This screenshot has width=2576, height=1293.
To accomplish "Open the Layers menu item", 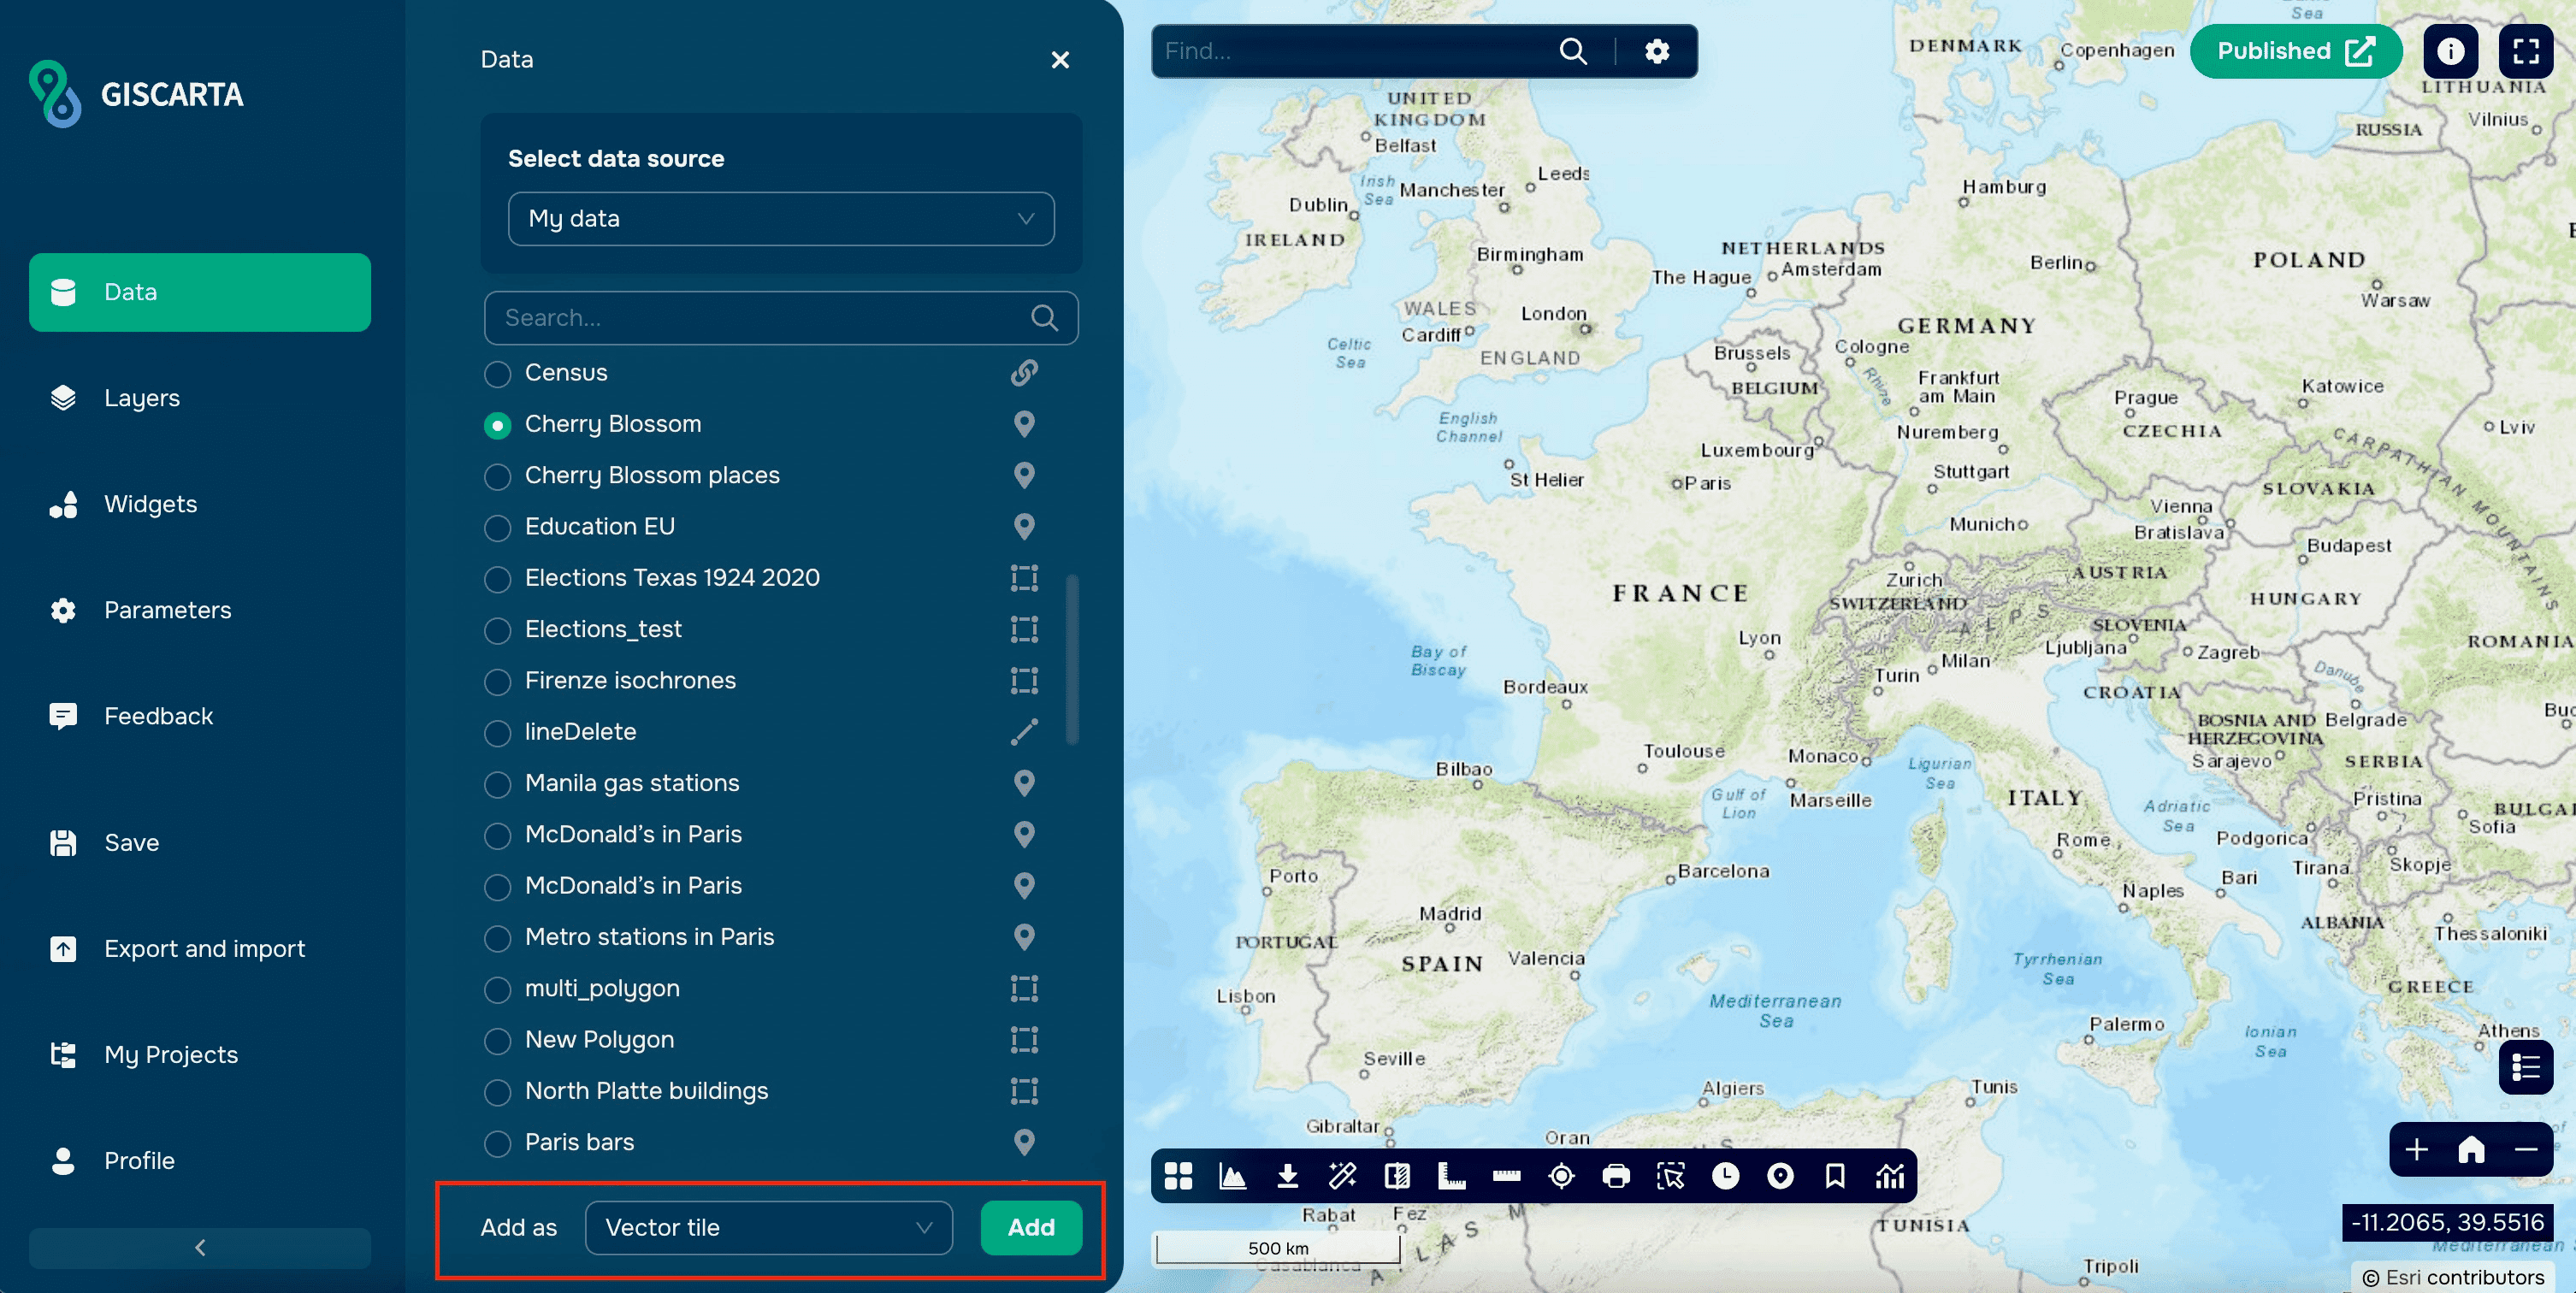I will tap(141, 398).
